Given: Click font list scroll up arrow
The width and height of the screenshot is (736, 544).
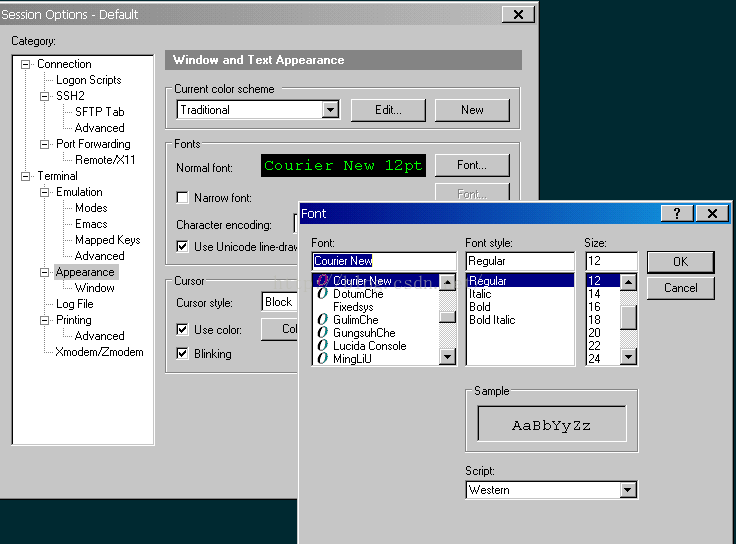Looking at the screenshot, I should click(x=447, y=282).
